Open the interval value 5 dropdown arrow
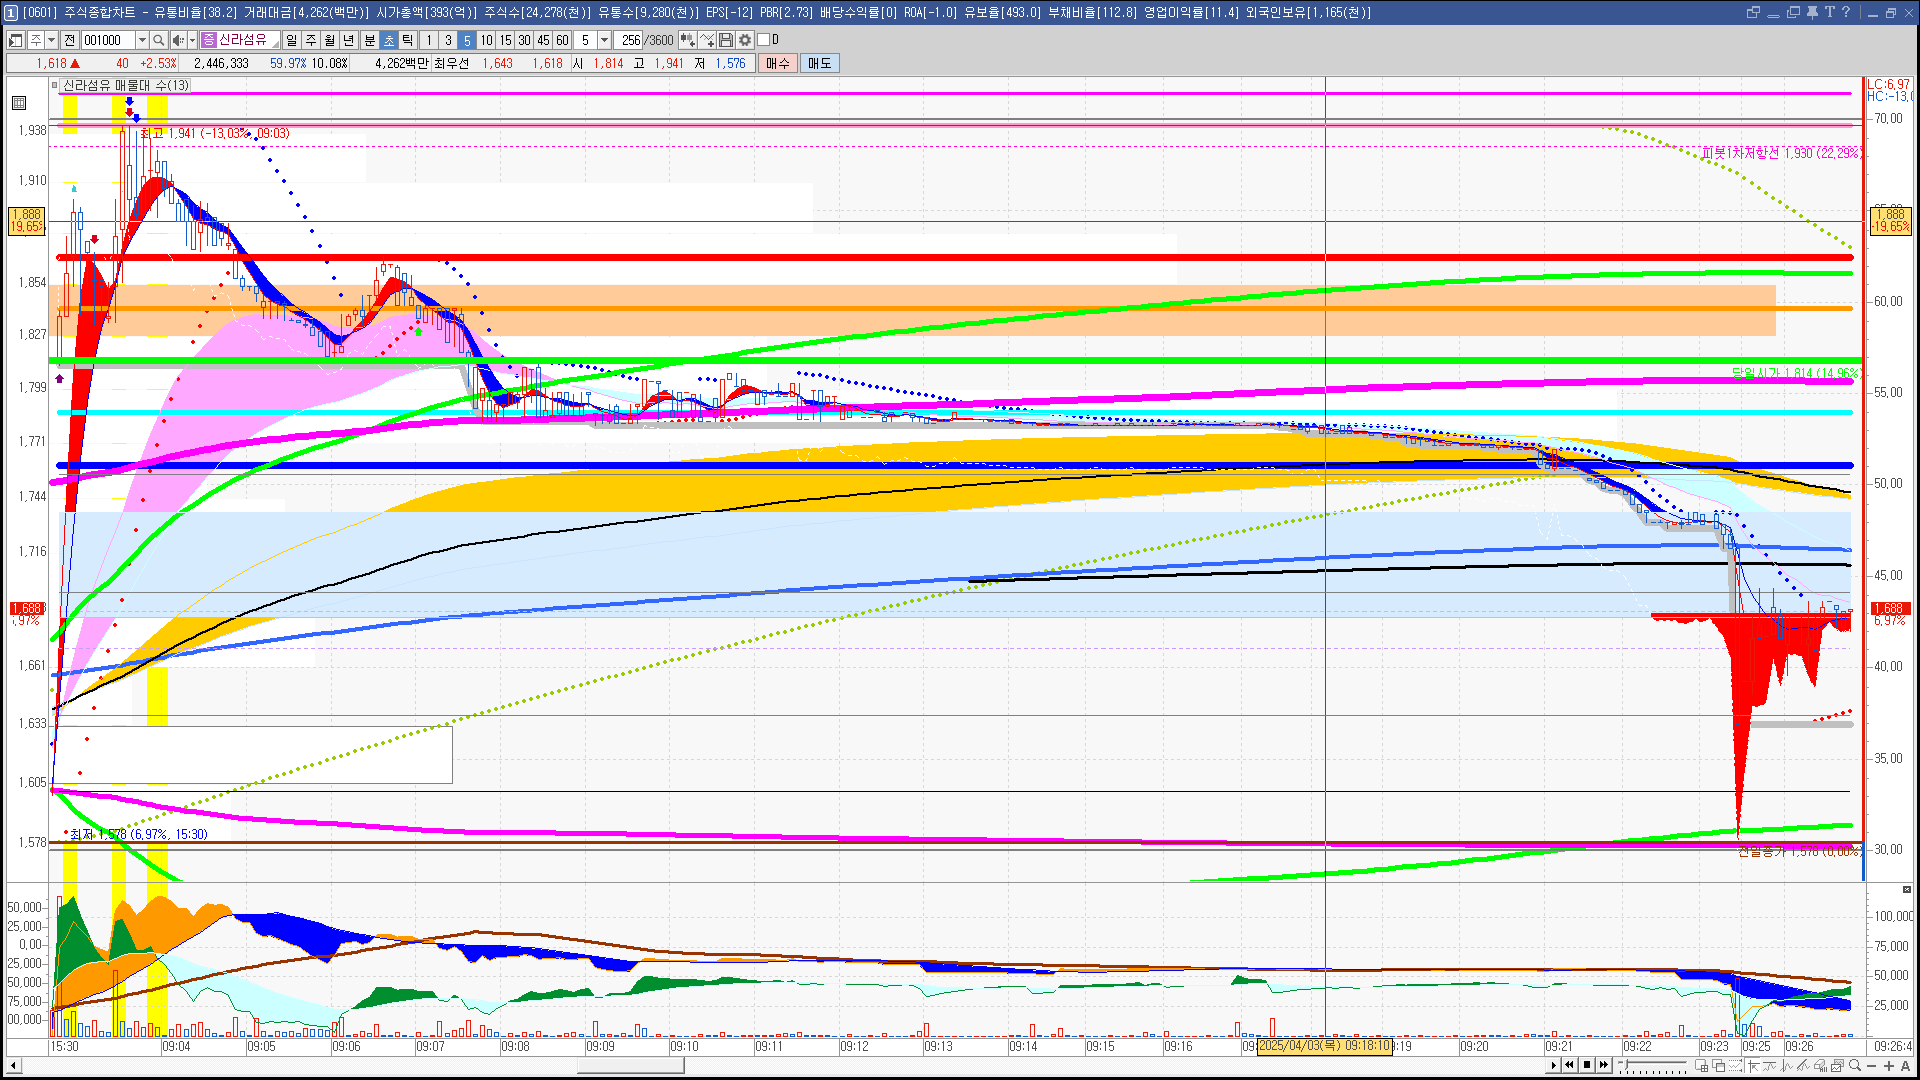Image resolution: width=1920 pixels, height=1080 pixels. click(x=604, y=40)
